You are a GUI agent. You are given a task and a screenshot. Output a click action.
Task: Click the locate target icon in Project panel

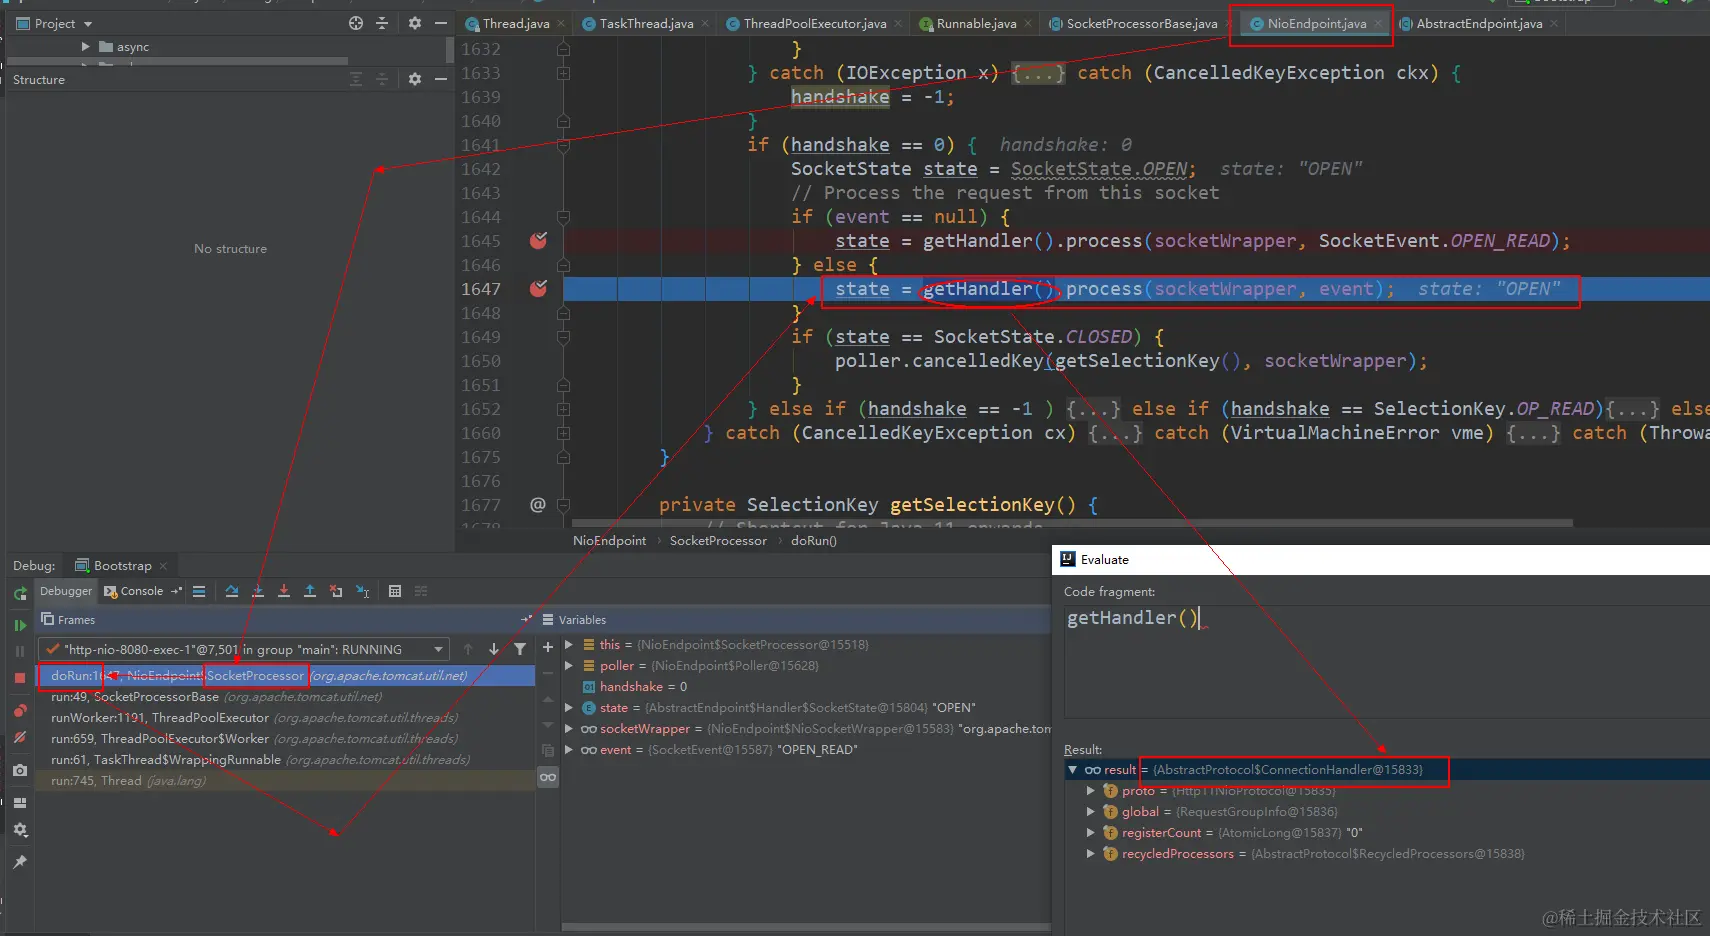[x=356, y=23]
